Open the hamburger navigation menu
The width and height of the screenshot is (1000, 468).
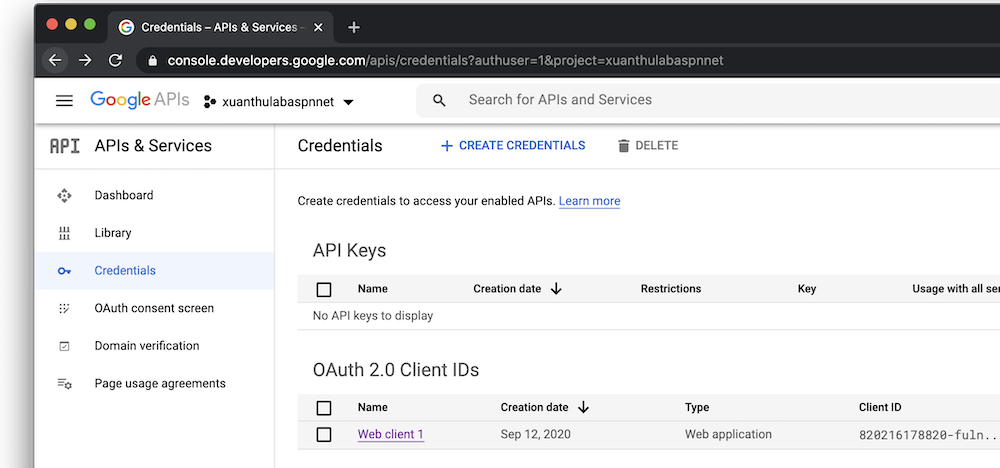pyautogui.click(x=64, y=100)
